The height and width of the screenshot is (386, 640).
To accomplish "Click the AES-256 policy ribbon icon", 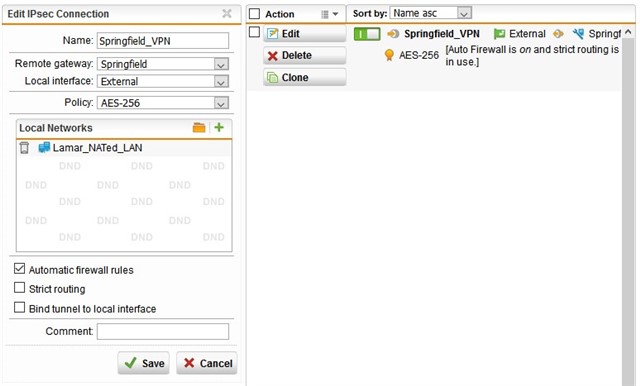I will coord(389,55).
